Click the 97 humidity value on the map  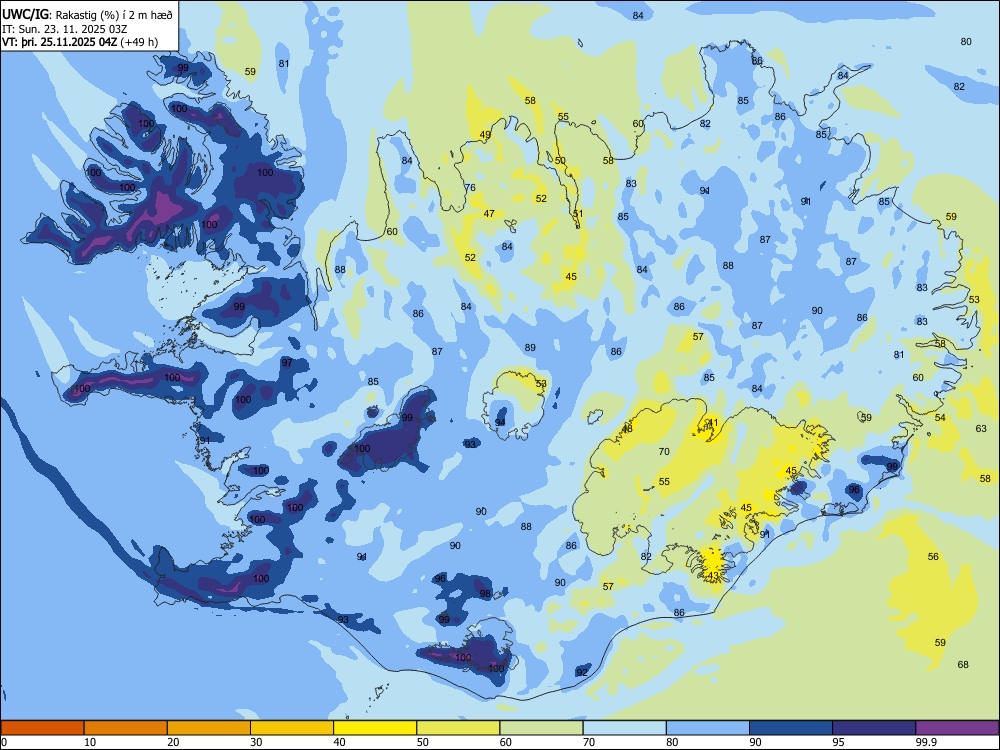(x=287, y=363)
